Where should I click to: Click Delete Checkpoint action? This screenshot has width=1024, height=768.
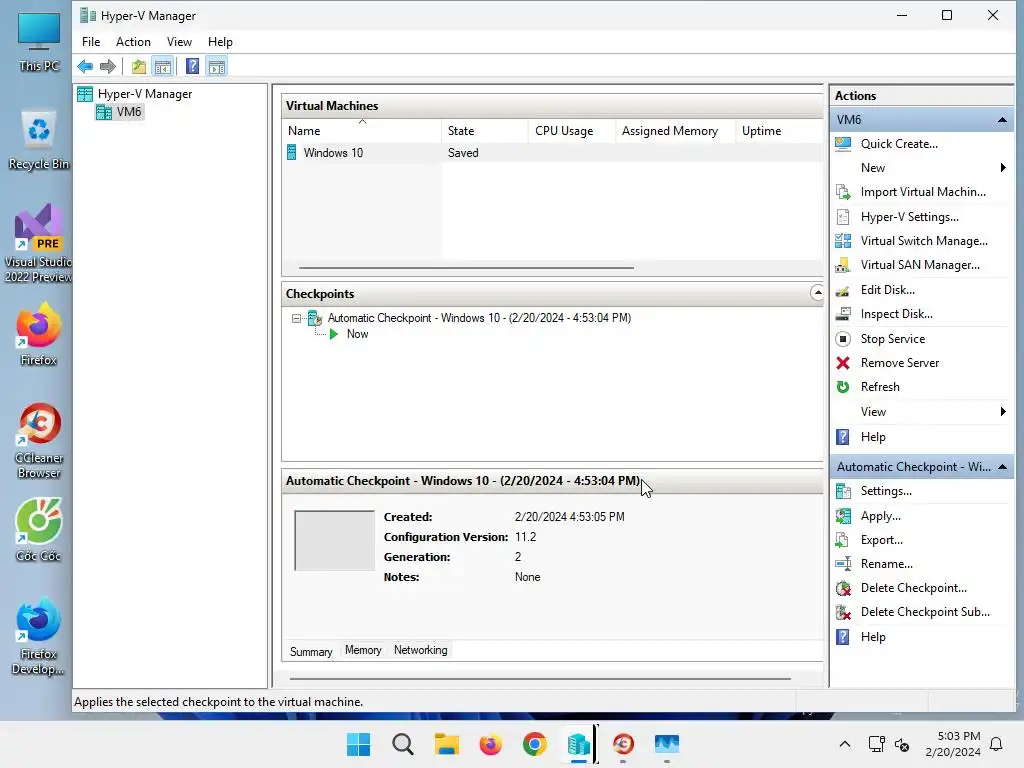coord(913,588)
